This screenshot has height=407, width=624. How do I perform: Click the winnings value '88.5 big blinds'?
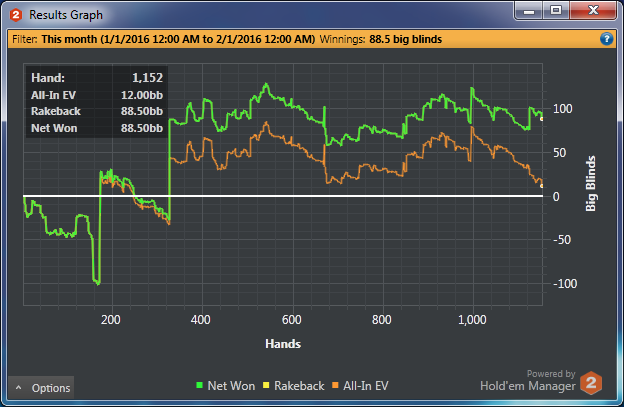coord(406,39)
